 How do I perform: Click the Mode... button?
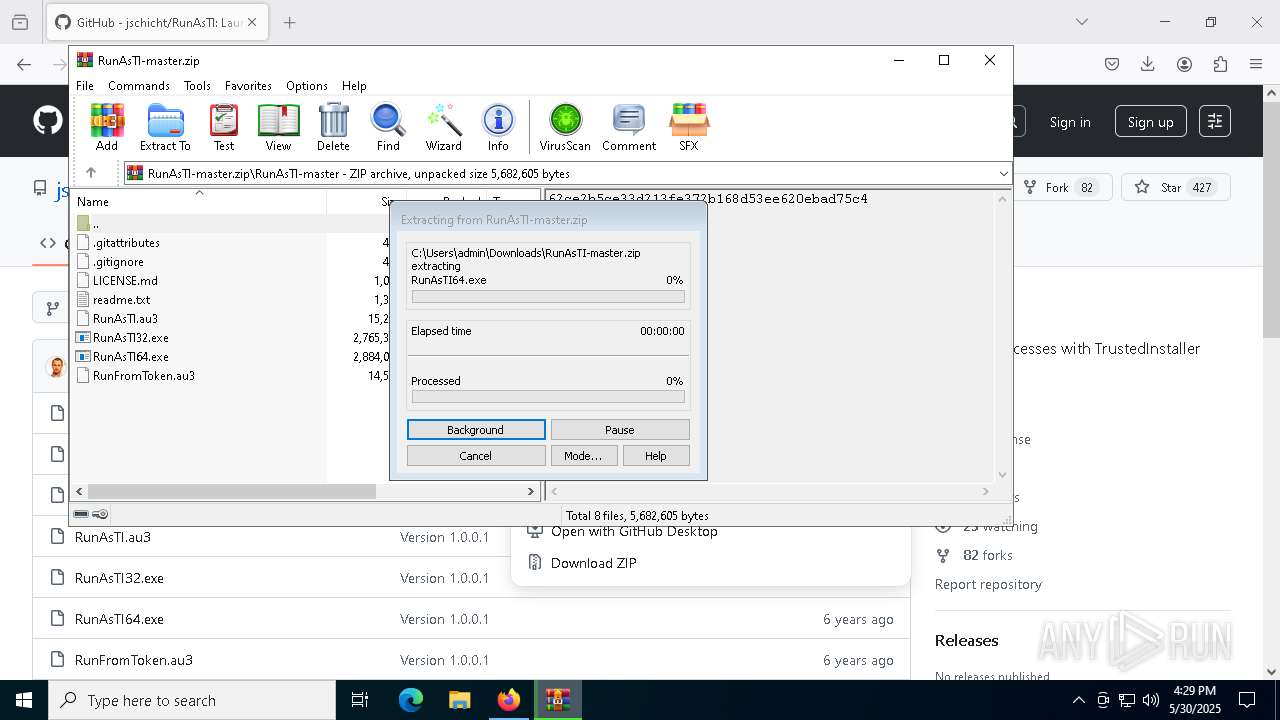click(583, 455)
